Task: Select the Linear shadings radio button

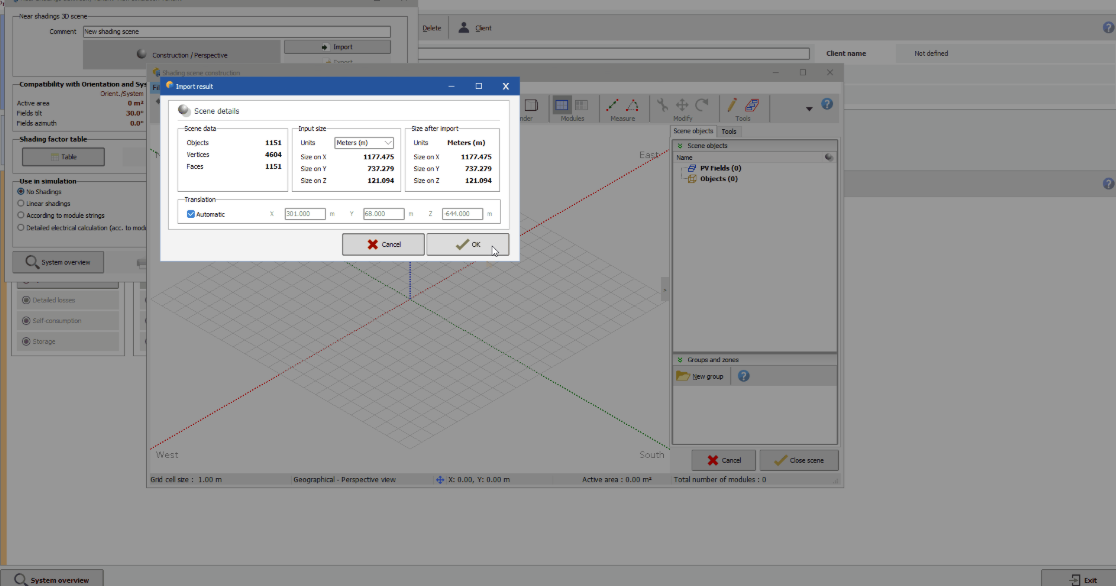Action: [21, 202]
